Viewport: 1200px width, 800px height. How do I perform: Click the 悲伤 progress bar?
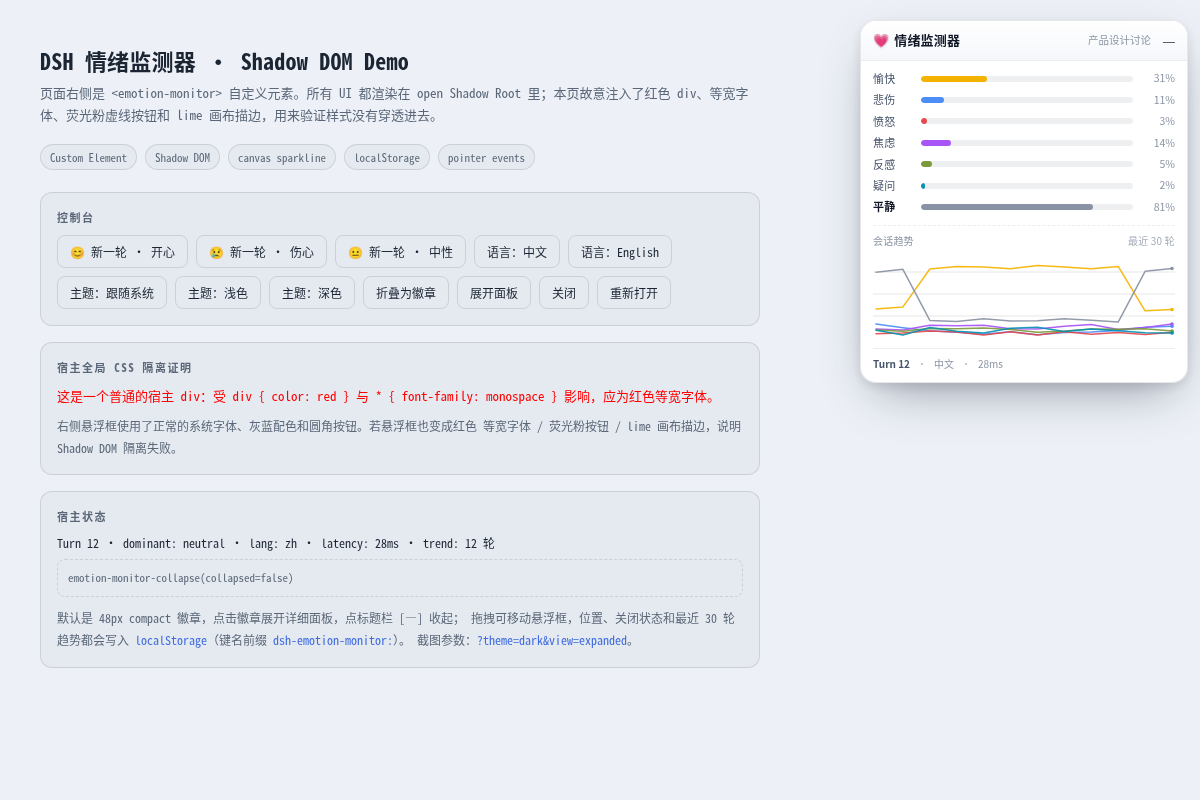(1027, 100)
